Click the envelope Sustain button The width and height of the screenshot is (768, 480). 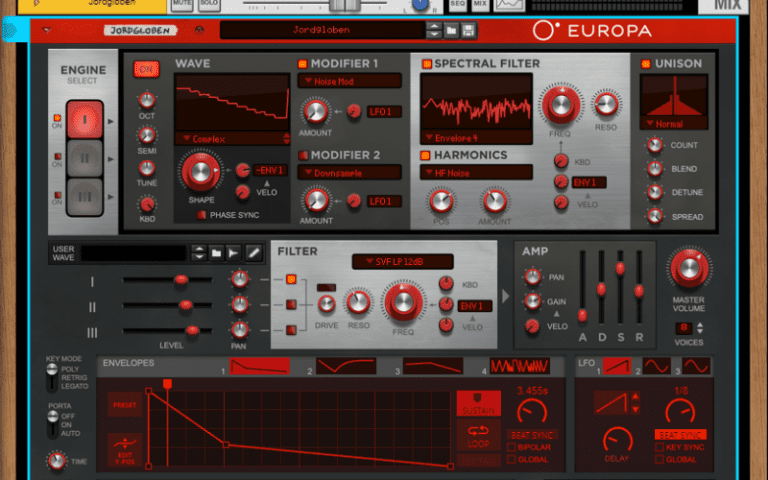pos(478,404)
